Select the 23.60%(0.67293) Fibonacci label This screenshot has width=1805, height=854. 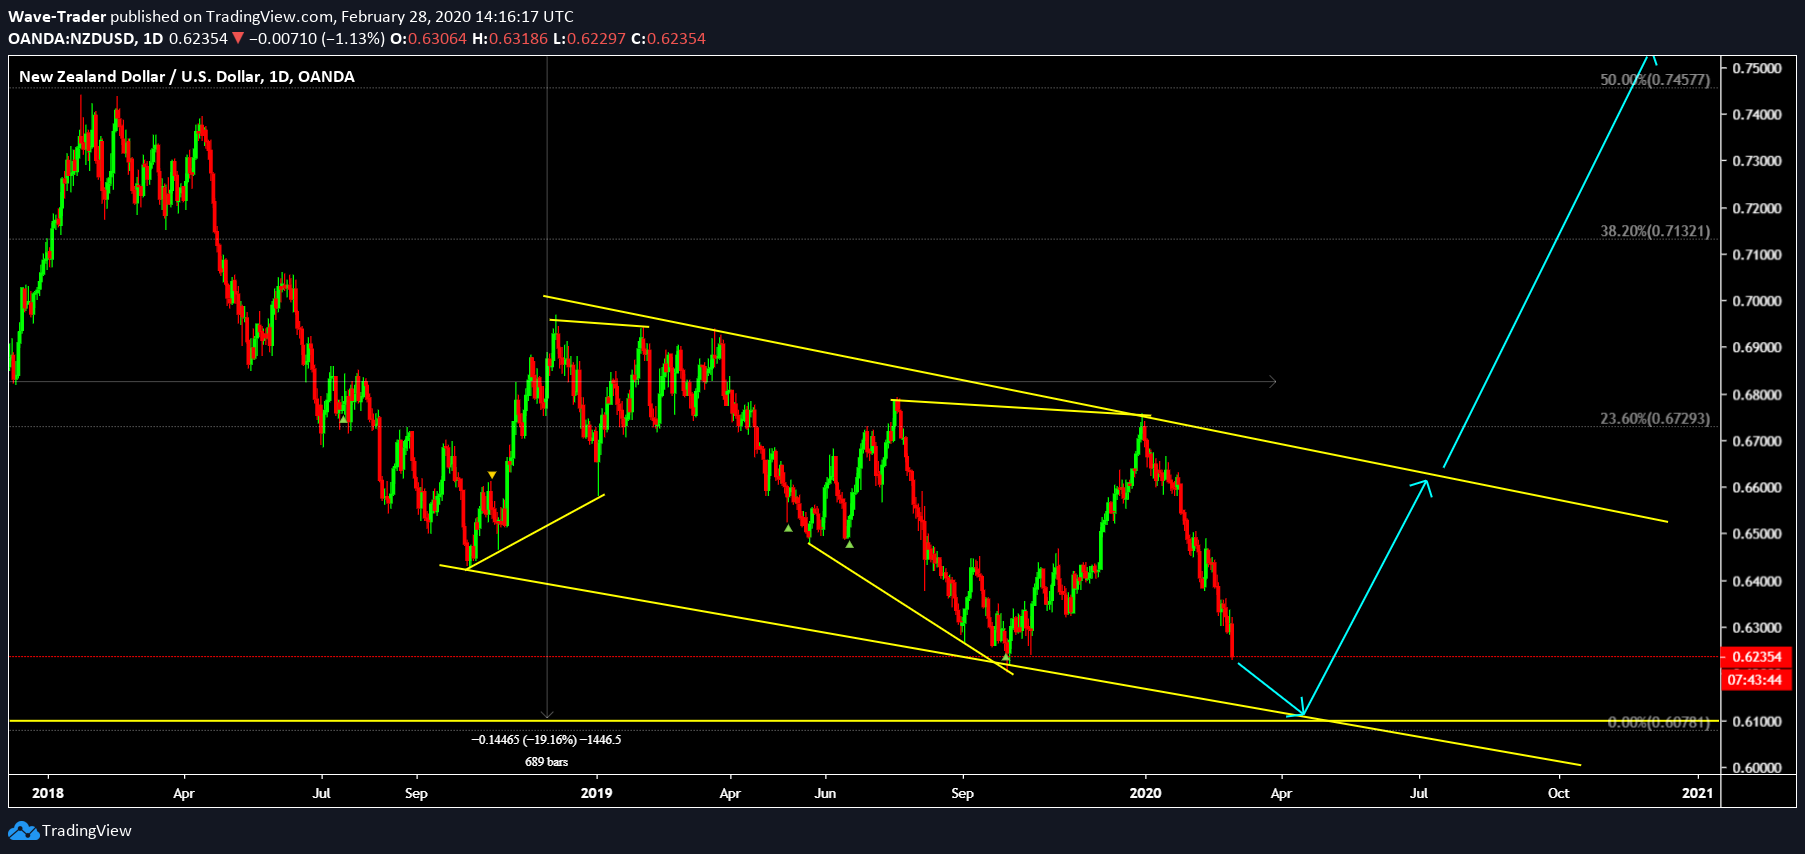1655,418
